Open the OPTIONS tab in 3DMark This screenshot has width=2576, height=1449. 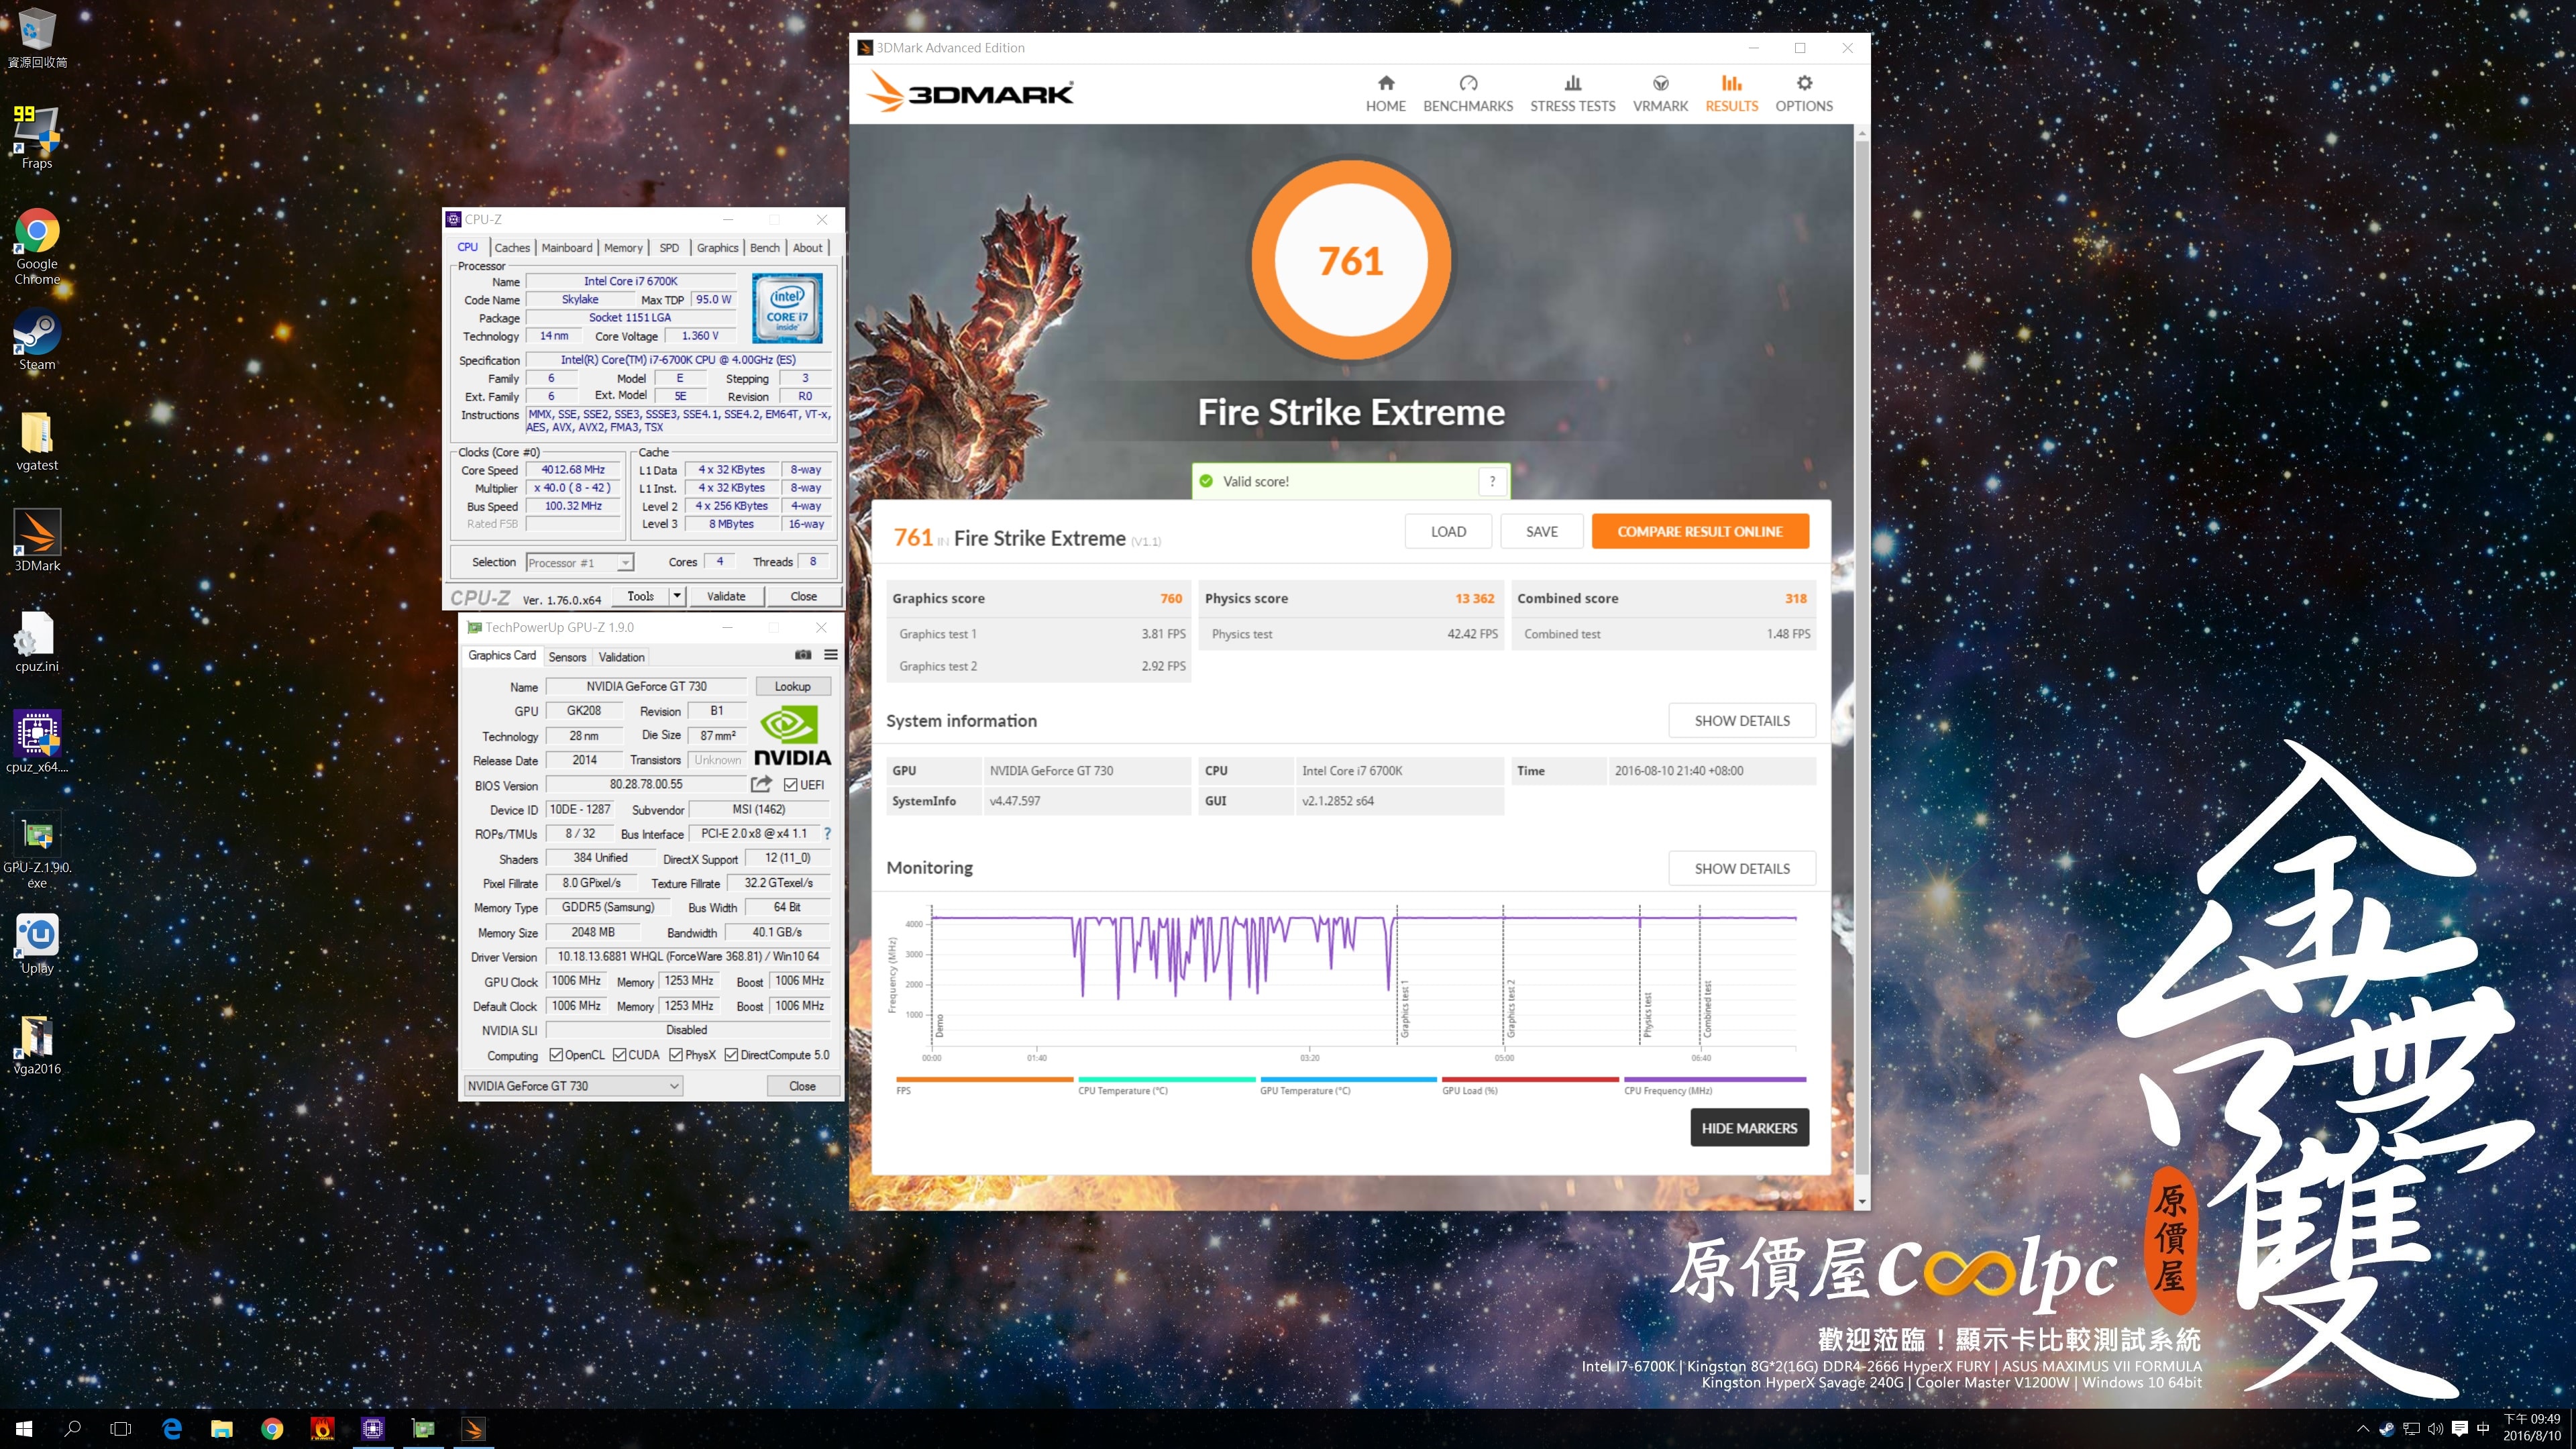tap(1804, 93)
